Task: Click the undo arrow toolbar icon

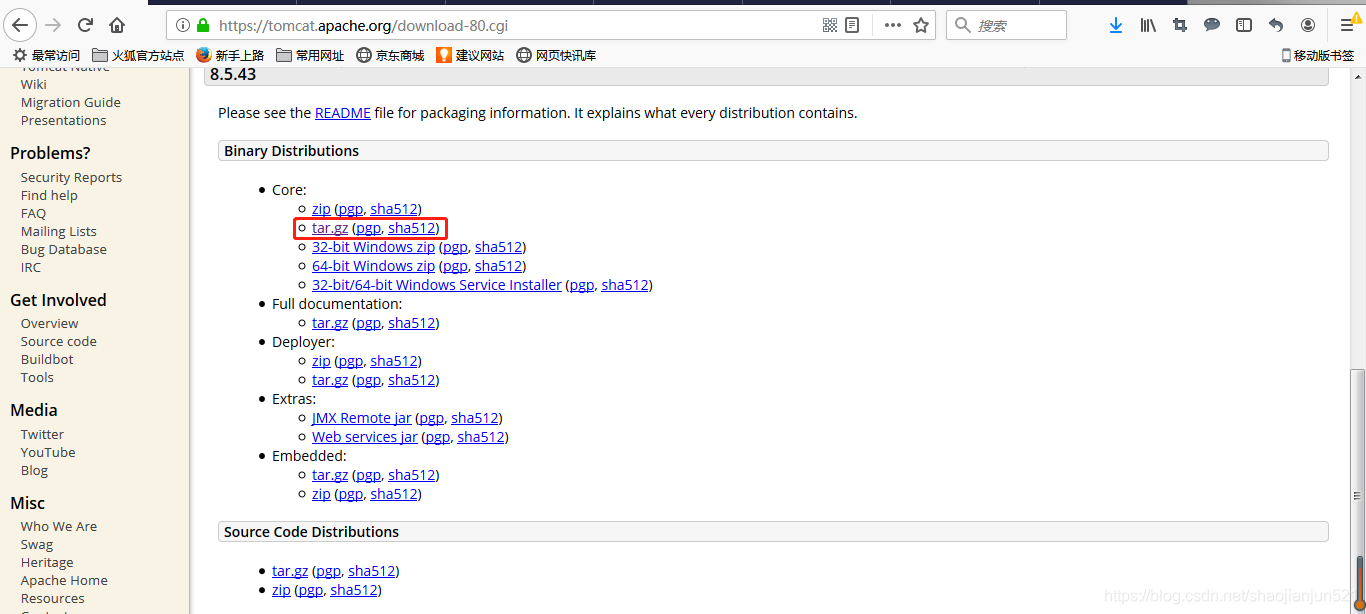Action: coord(1276,25)
